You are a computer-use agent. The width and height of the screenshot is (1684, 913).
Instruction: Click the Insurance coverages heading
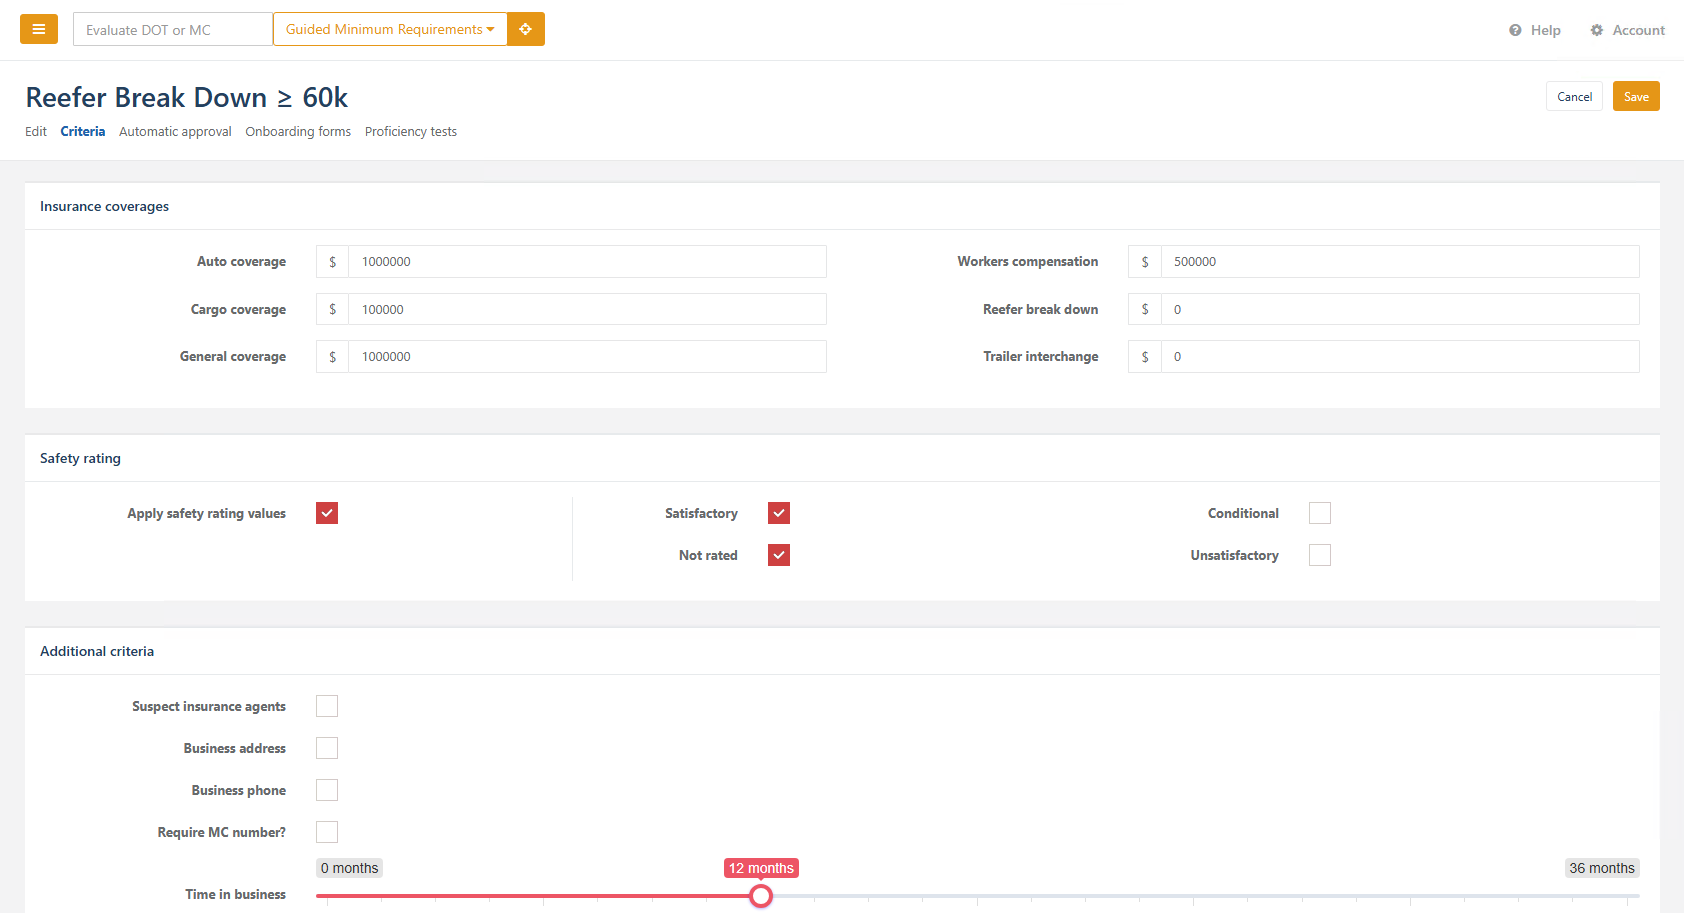coord(104,207)
